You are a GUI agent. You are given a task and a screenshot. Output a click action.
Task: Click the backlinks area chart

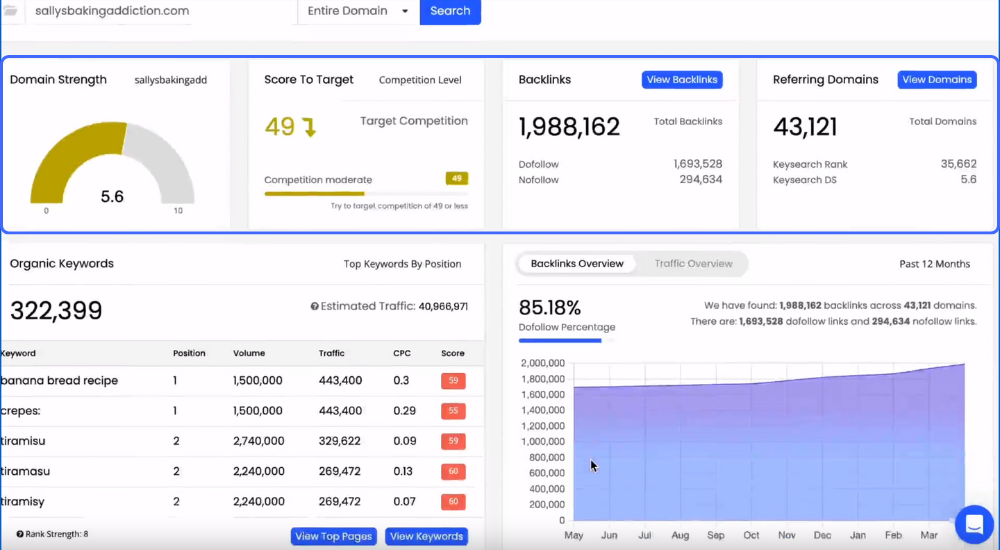click(769, 440)
